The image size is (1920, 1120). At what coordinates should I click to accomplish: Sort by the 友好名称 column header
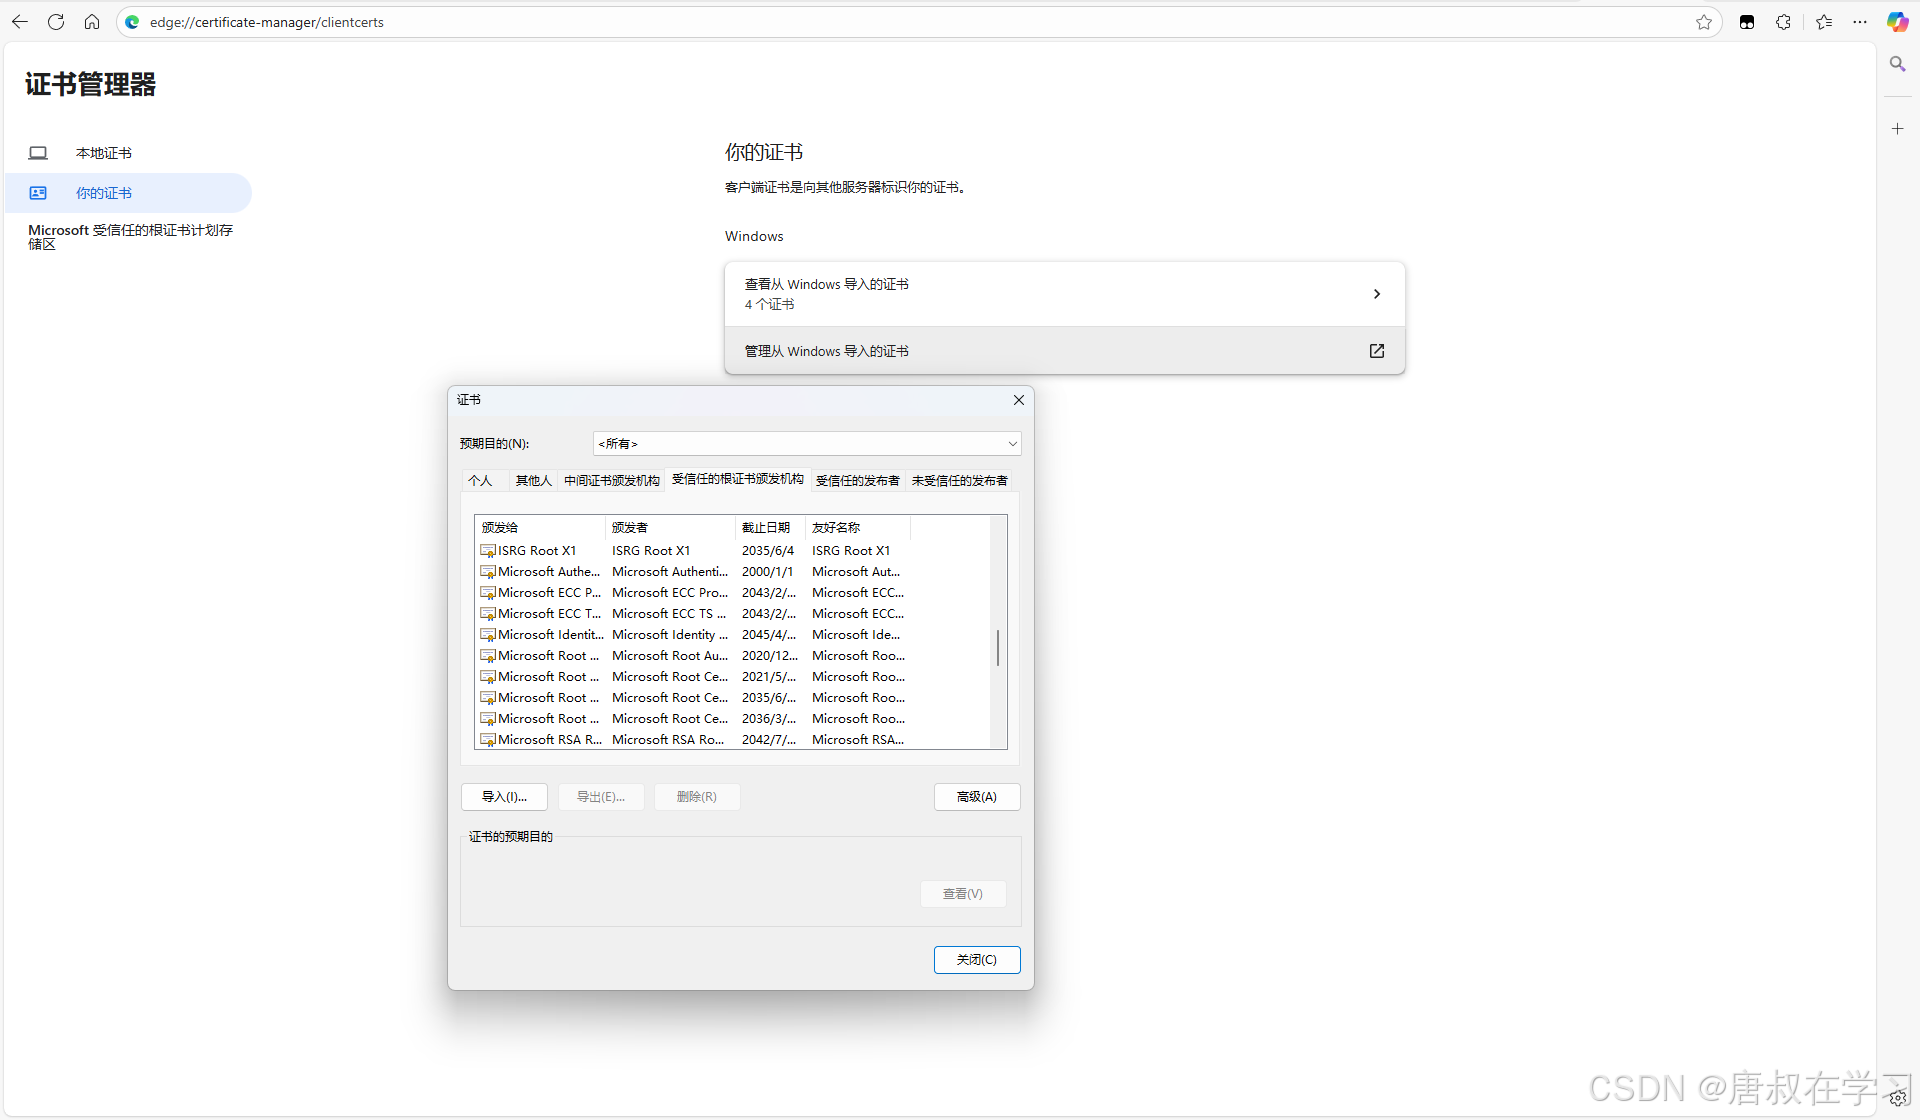tap(858, 528)
